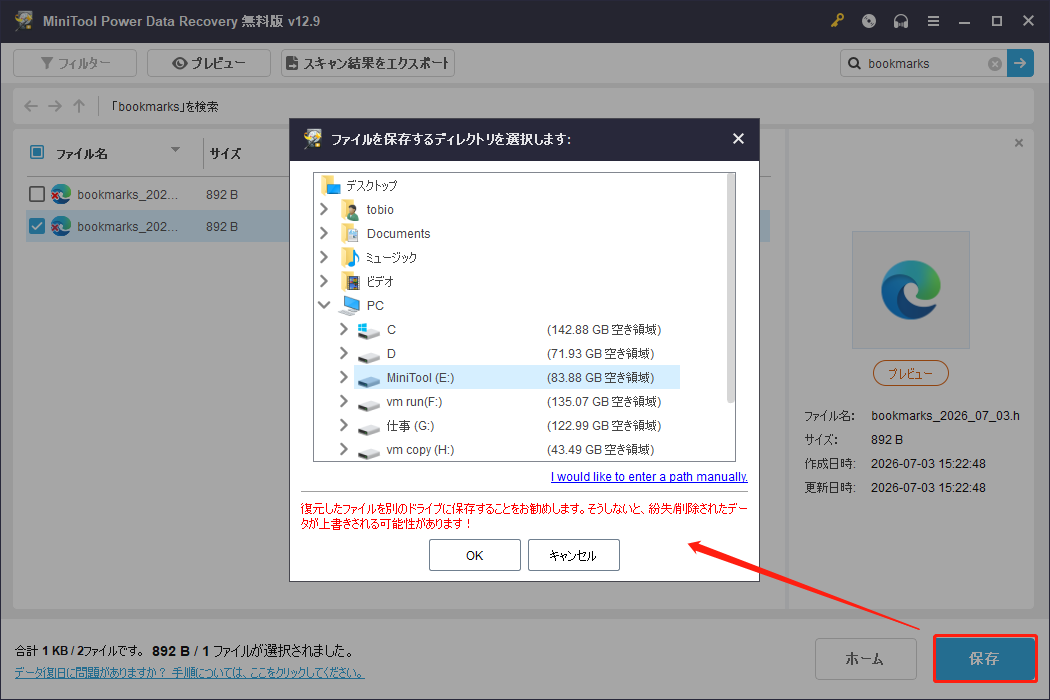The image size is (1050, 700).
Task: Select vm run(F:) drive
Action: tap(414, 402)
